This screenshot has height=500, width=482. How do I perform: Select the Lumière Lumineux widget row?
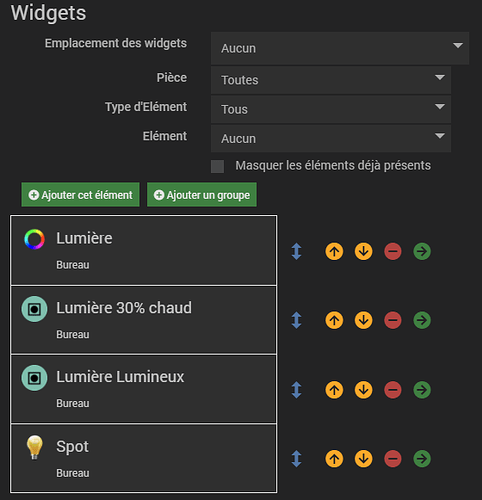click(143, 389)
